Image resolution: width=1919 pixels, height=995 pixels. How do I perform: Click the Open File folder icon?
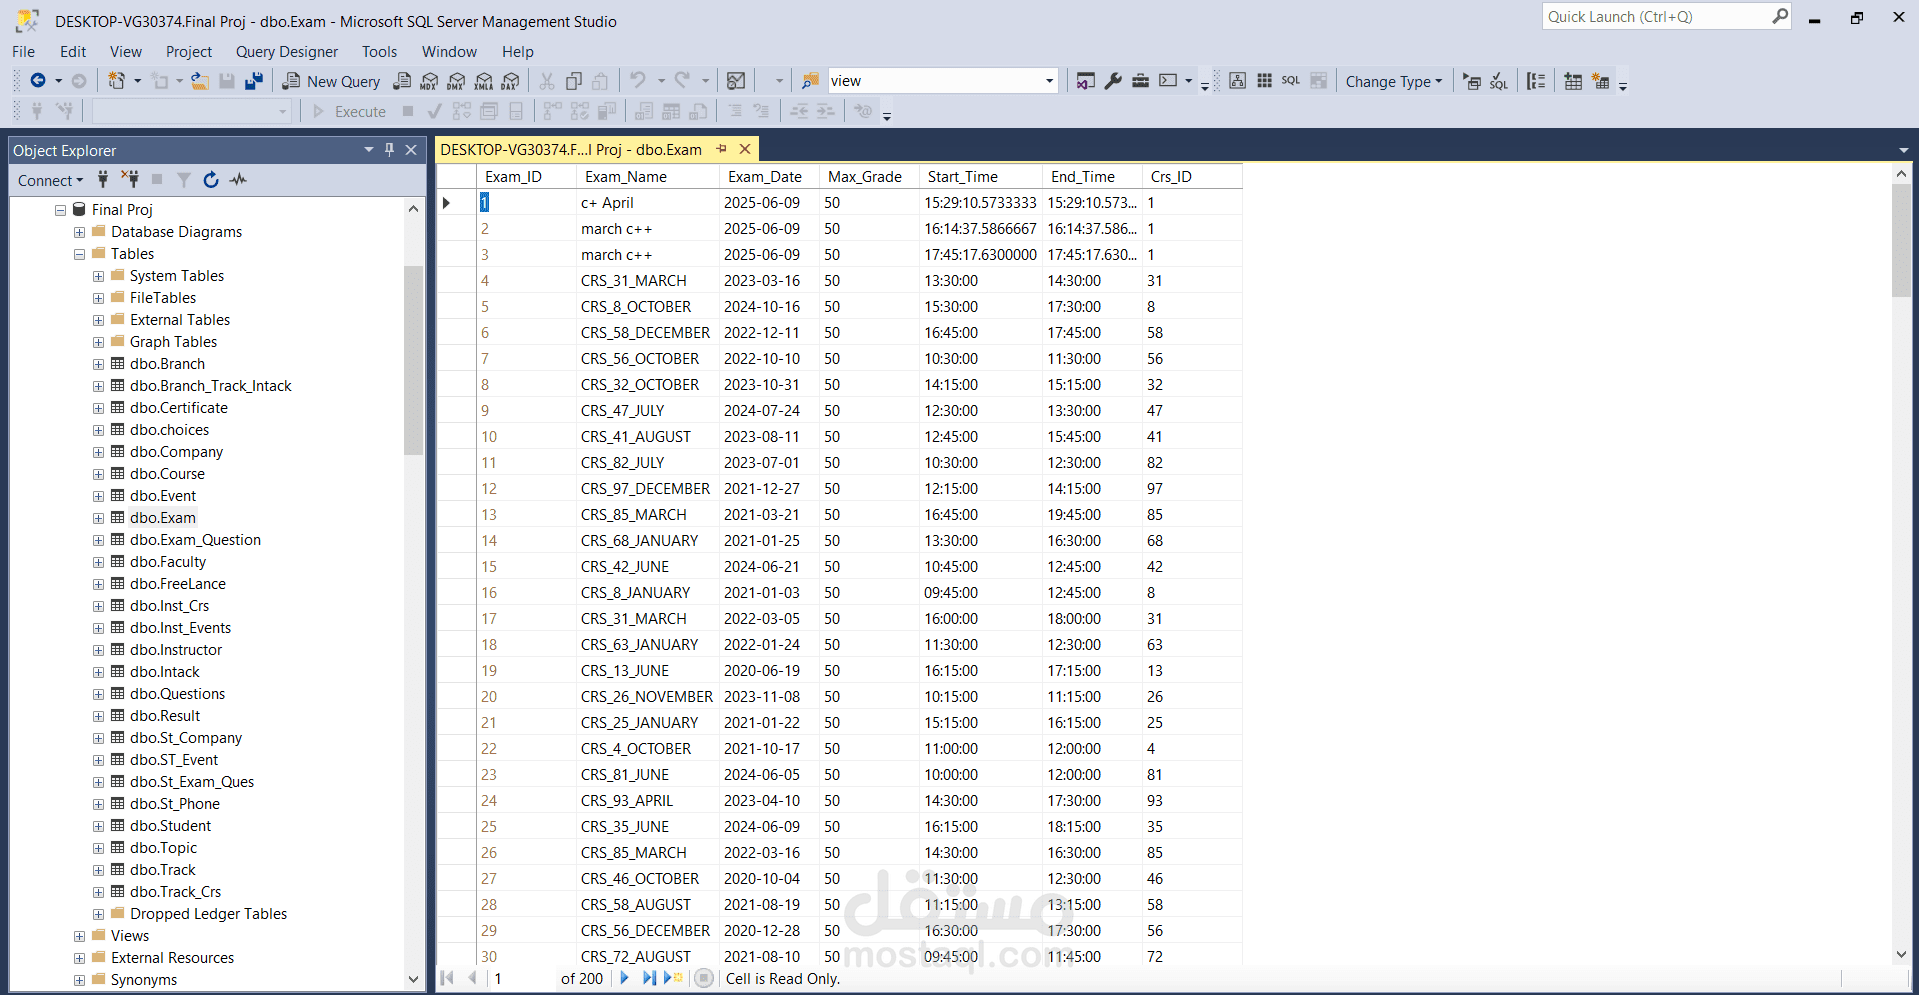pyautogui.click(x=200, y=81)
